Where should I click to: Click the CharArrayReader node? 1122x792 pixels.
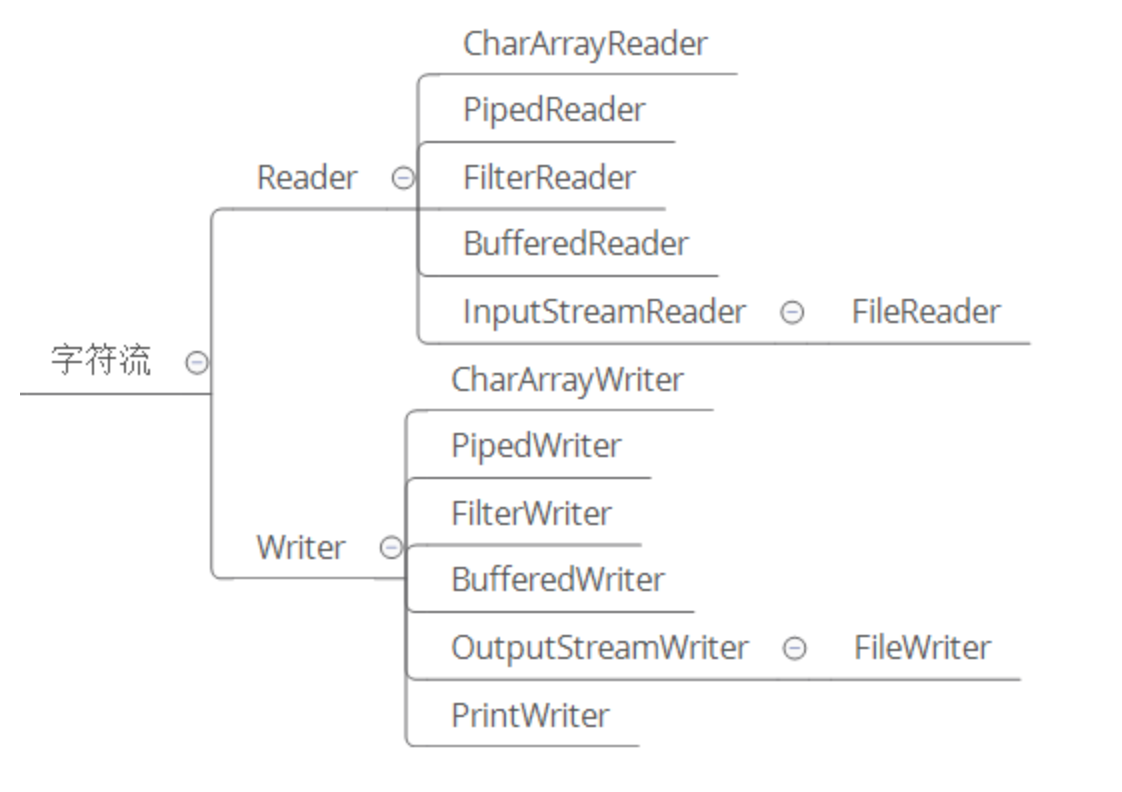pos(585,44)
